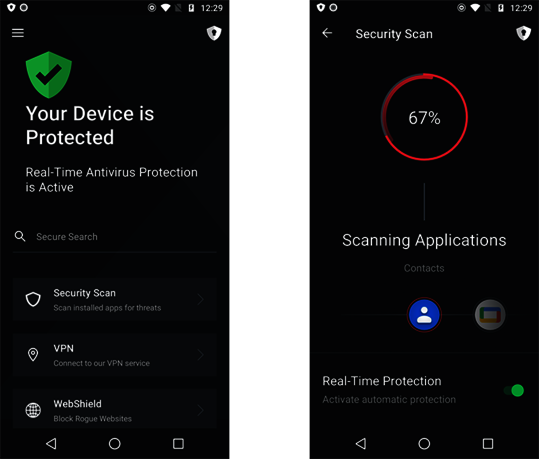Image resolution: width=539 pixels, height=459 pixels.
Task: Tap the 67% scan progress circle
Action: [x=424, y=117]
